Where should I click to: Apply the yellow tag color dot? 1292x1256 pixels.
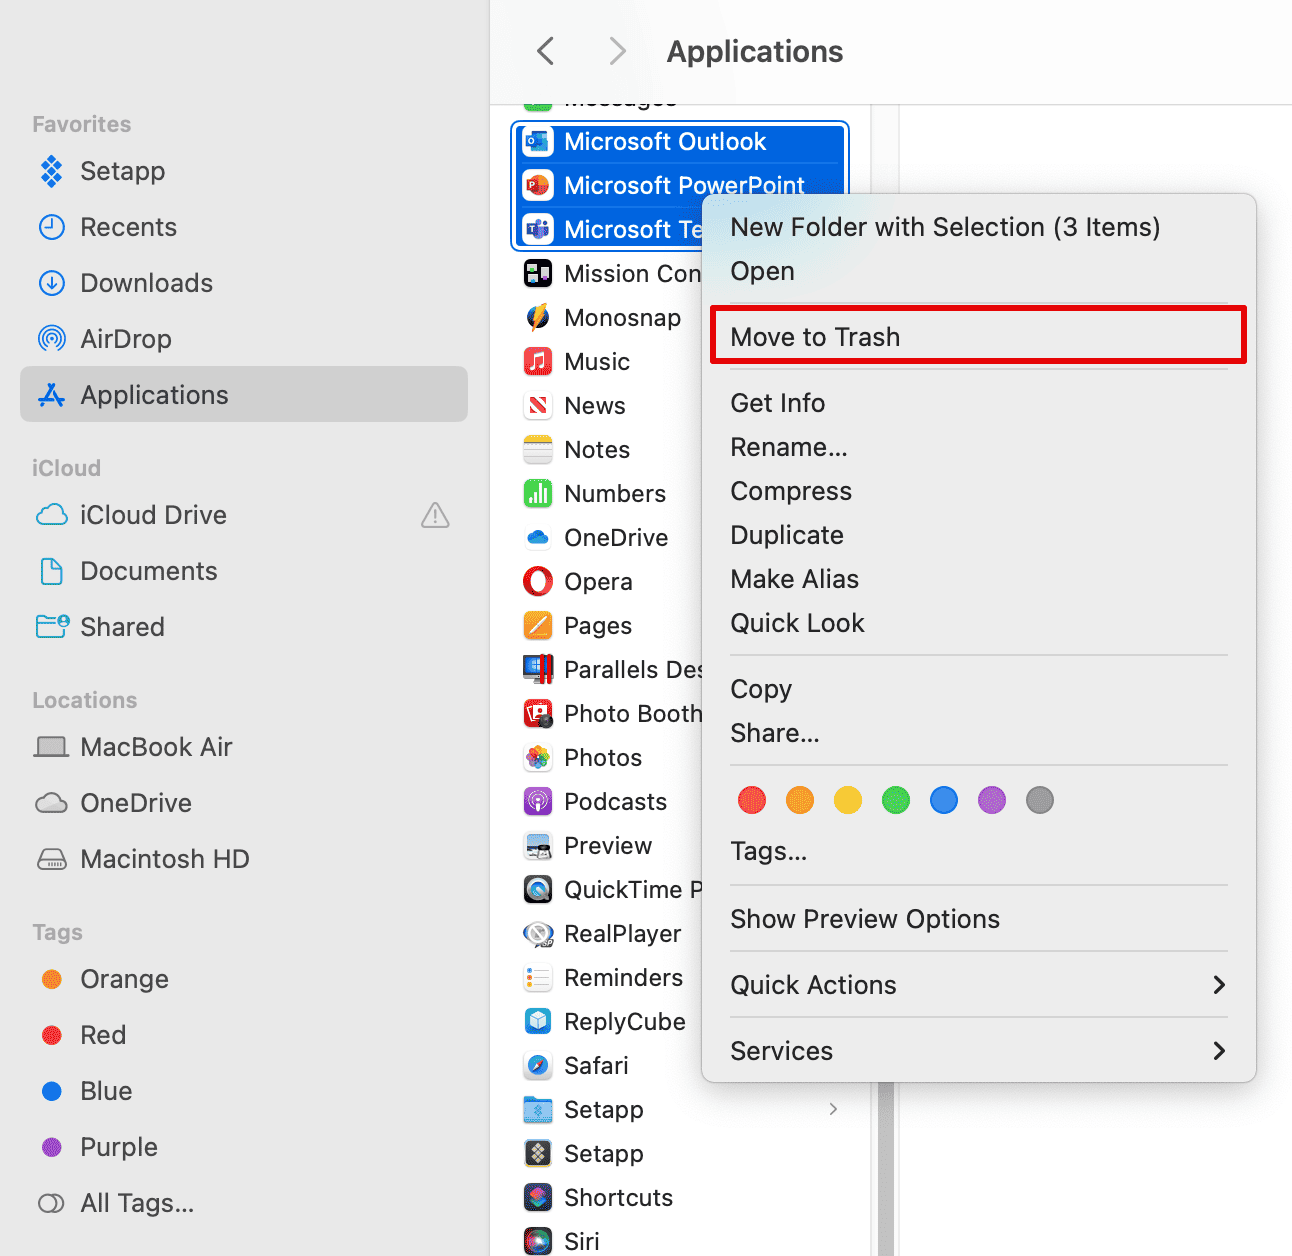(x=848, y=800)
